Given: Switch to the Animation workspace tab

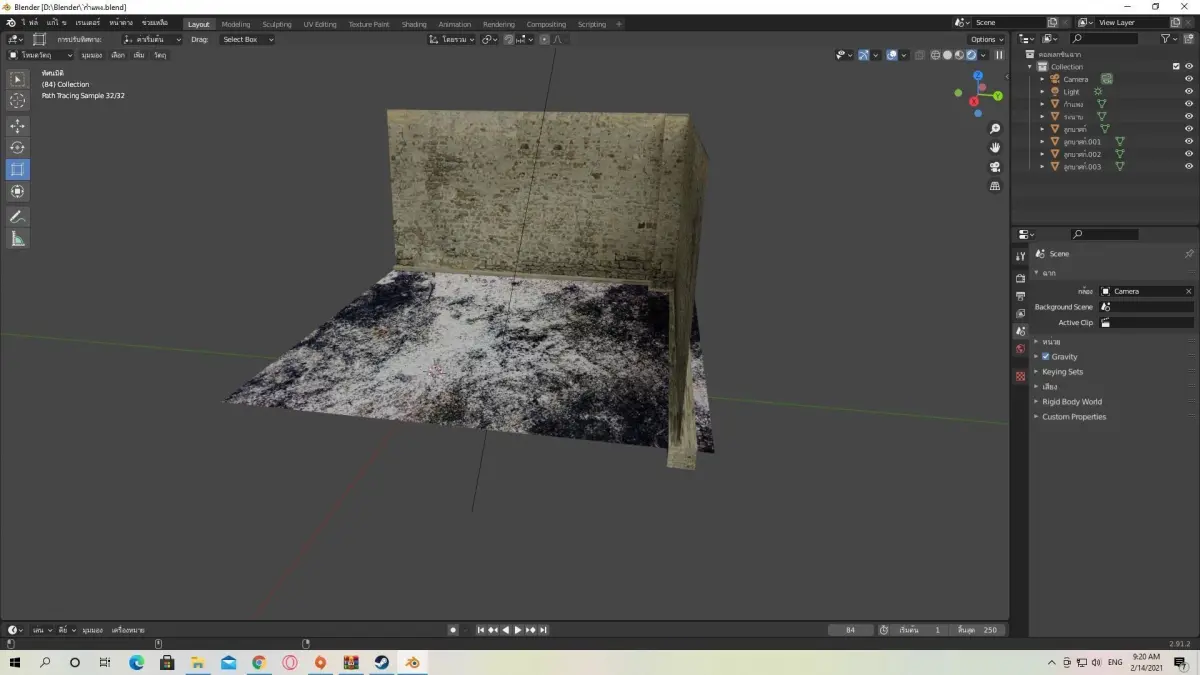Looking at the screenshot, I should pos(455,24).
